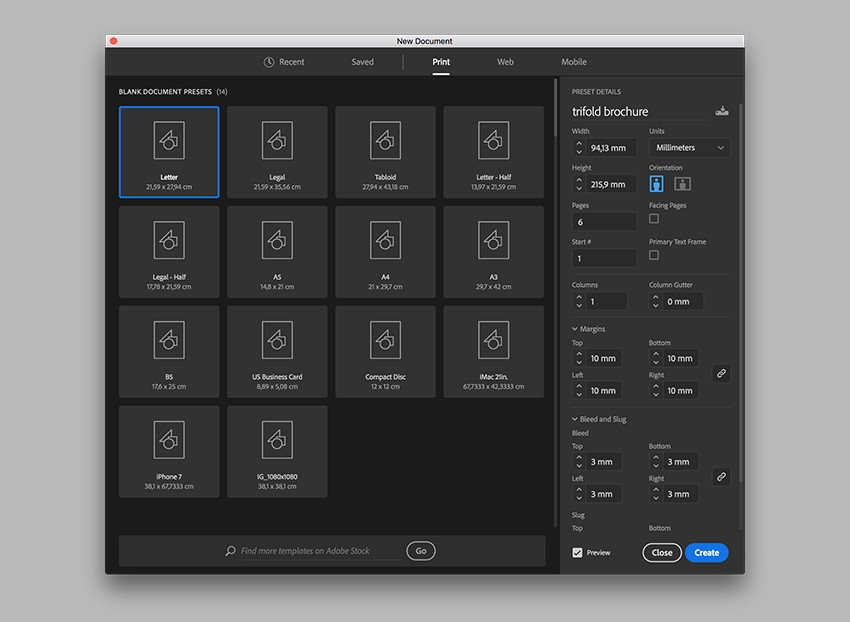The width and height of the screenshot is (850, 622).
Task: Select the A4 preset icon
Action: pos(385,240)
